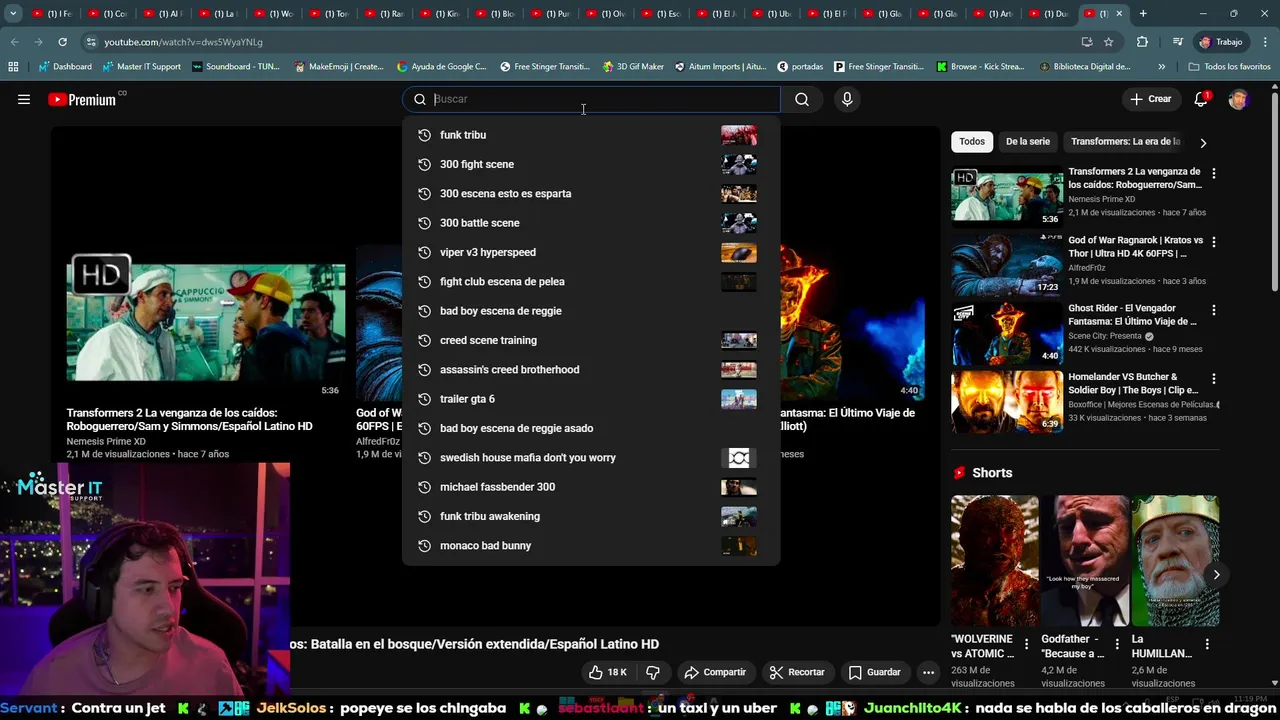Click the Compartir share button

715,672
